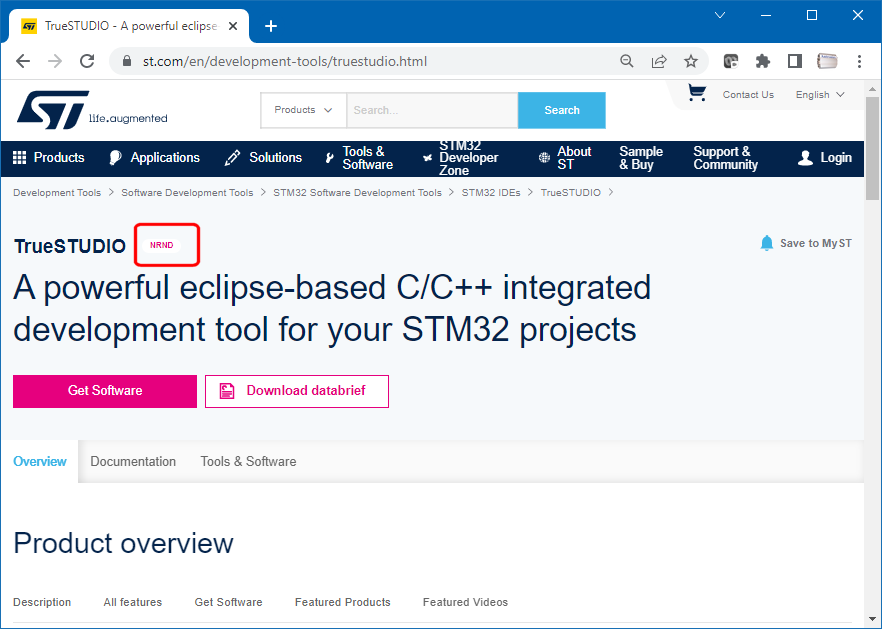882x629 pixels.
Task: Click the NRND status badge
Action: click(161, 245)
